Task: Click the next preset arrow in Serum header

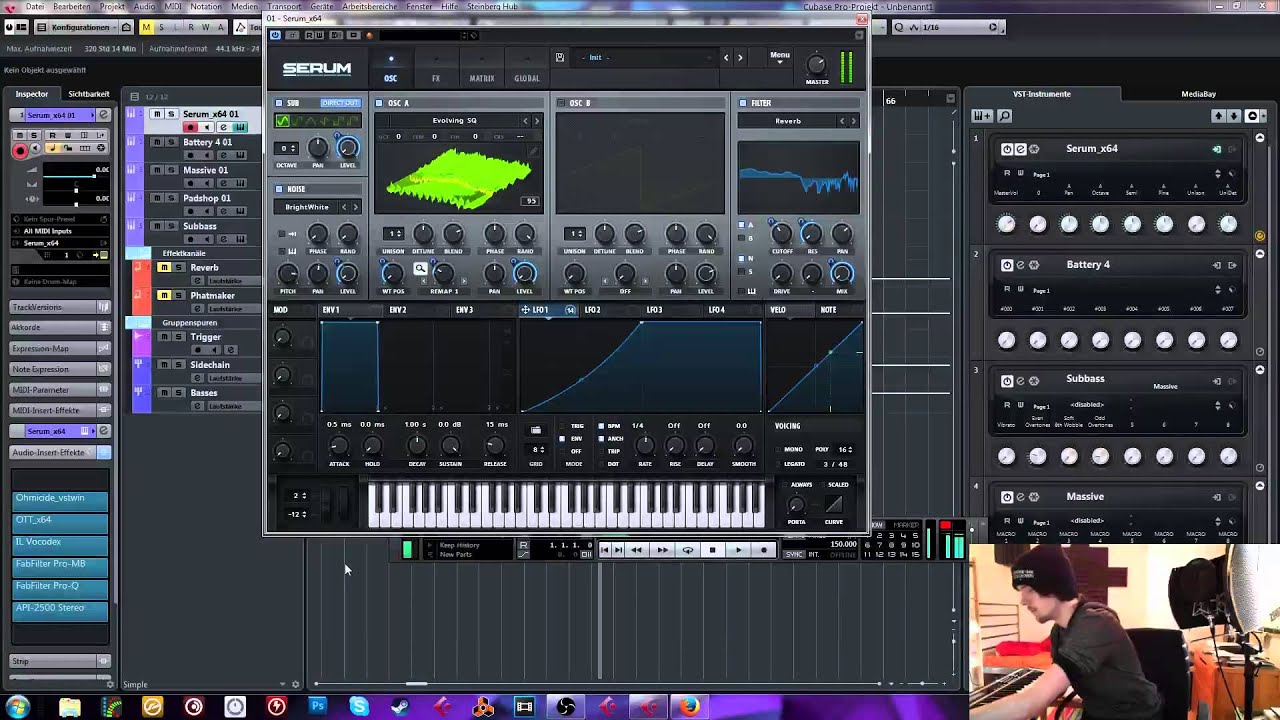Action: tap(740, 57)
